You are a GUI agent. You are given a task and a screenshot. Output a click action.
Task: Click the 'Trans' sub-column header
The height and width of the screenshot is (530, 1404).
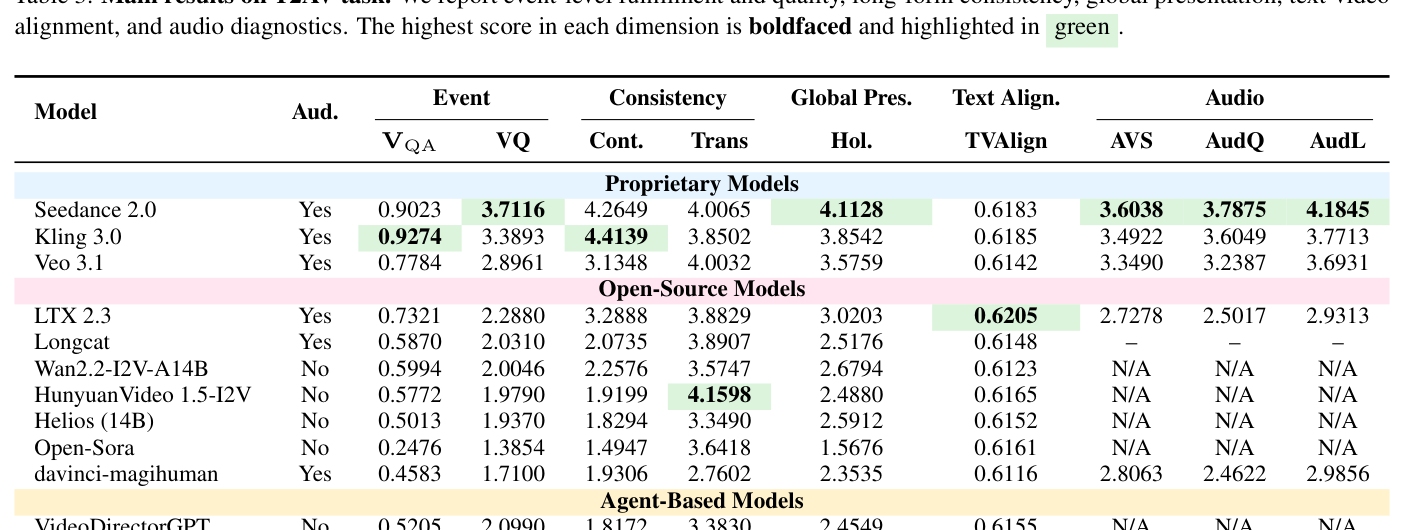coord(719,141)
